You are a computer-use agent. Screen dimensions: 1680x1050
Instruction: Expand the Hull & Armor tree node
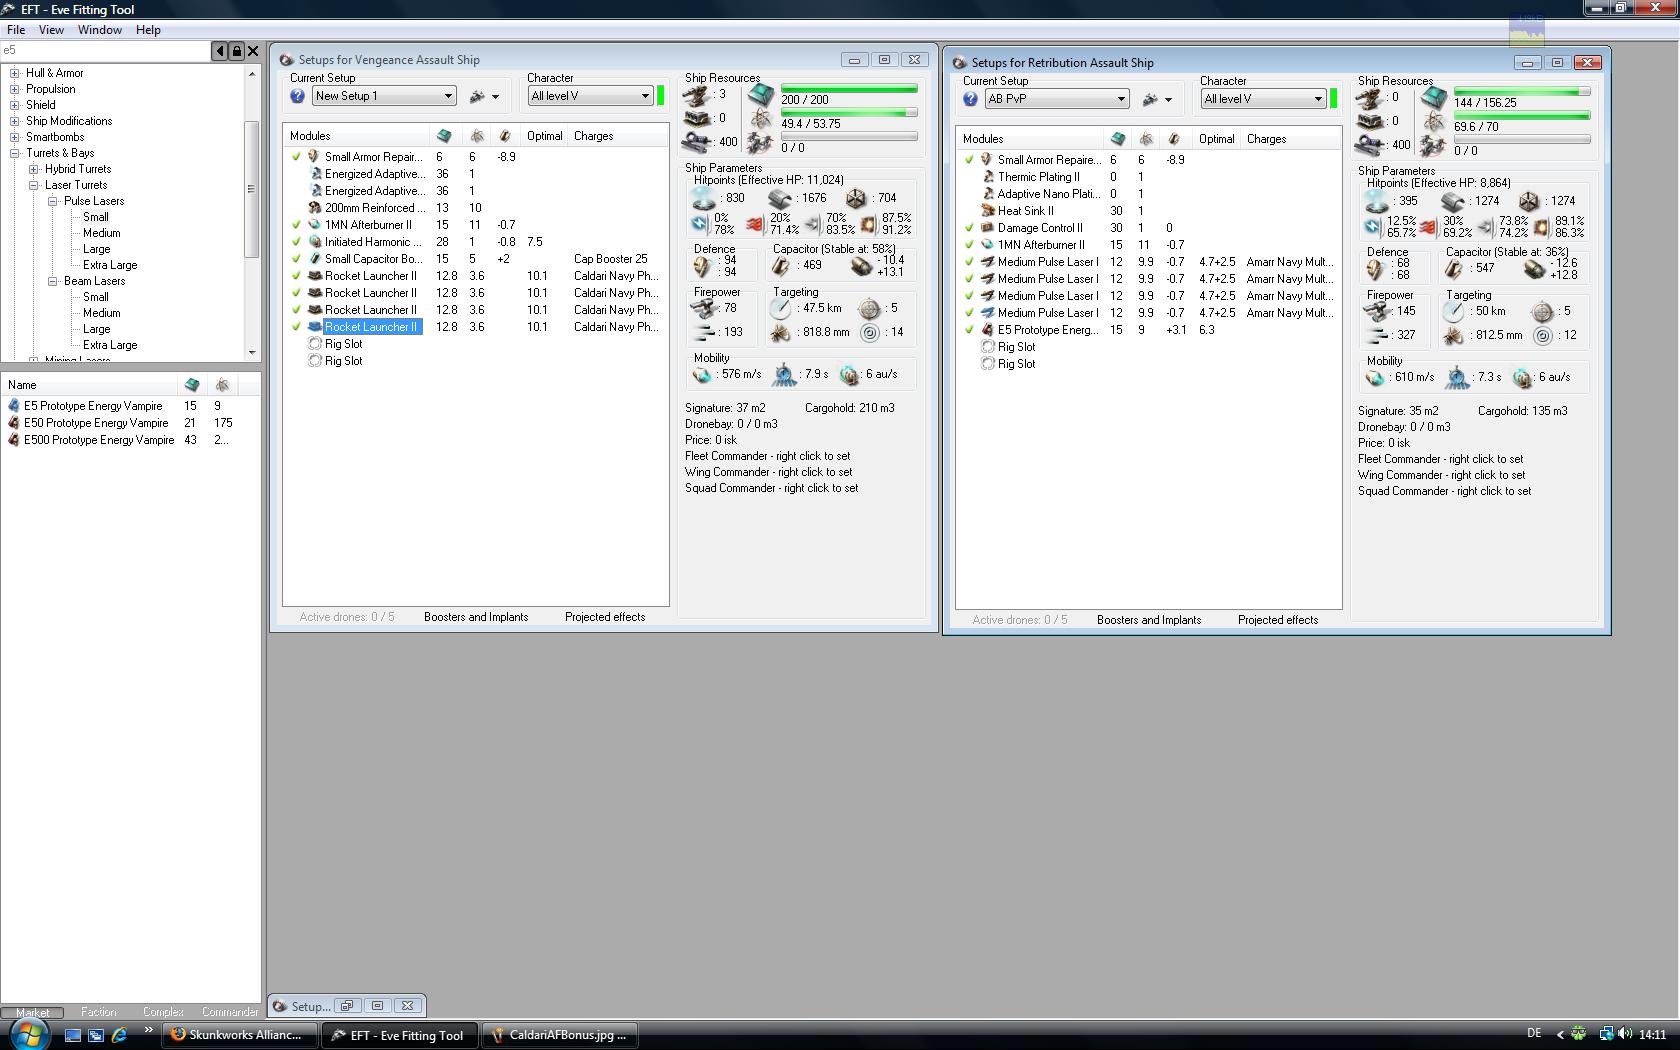(x=15, y=73)
